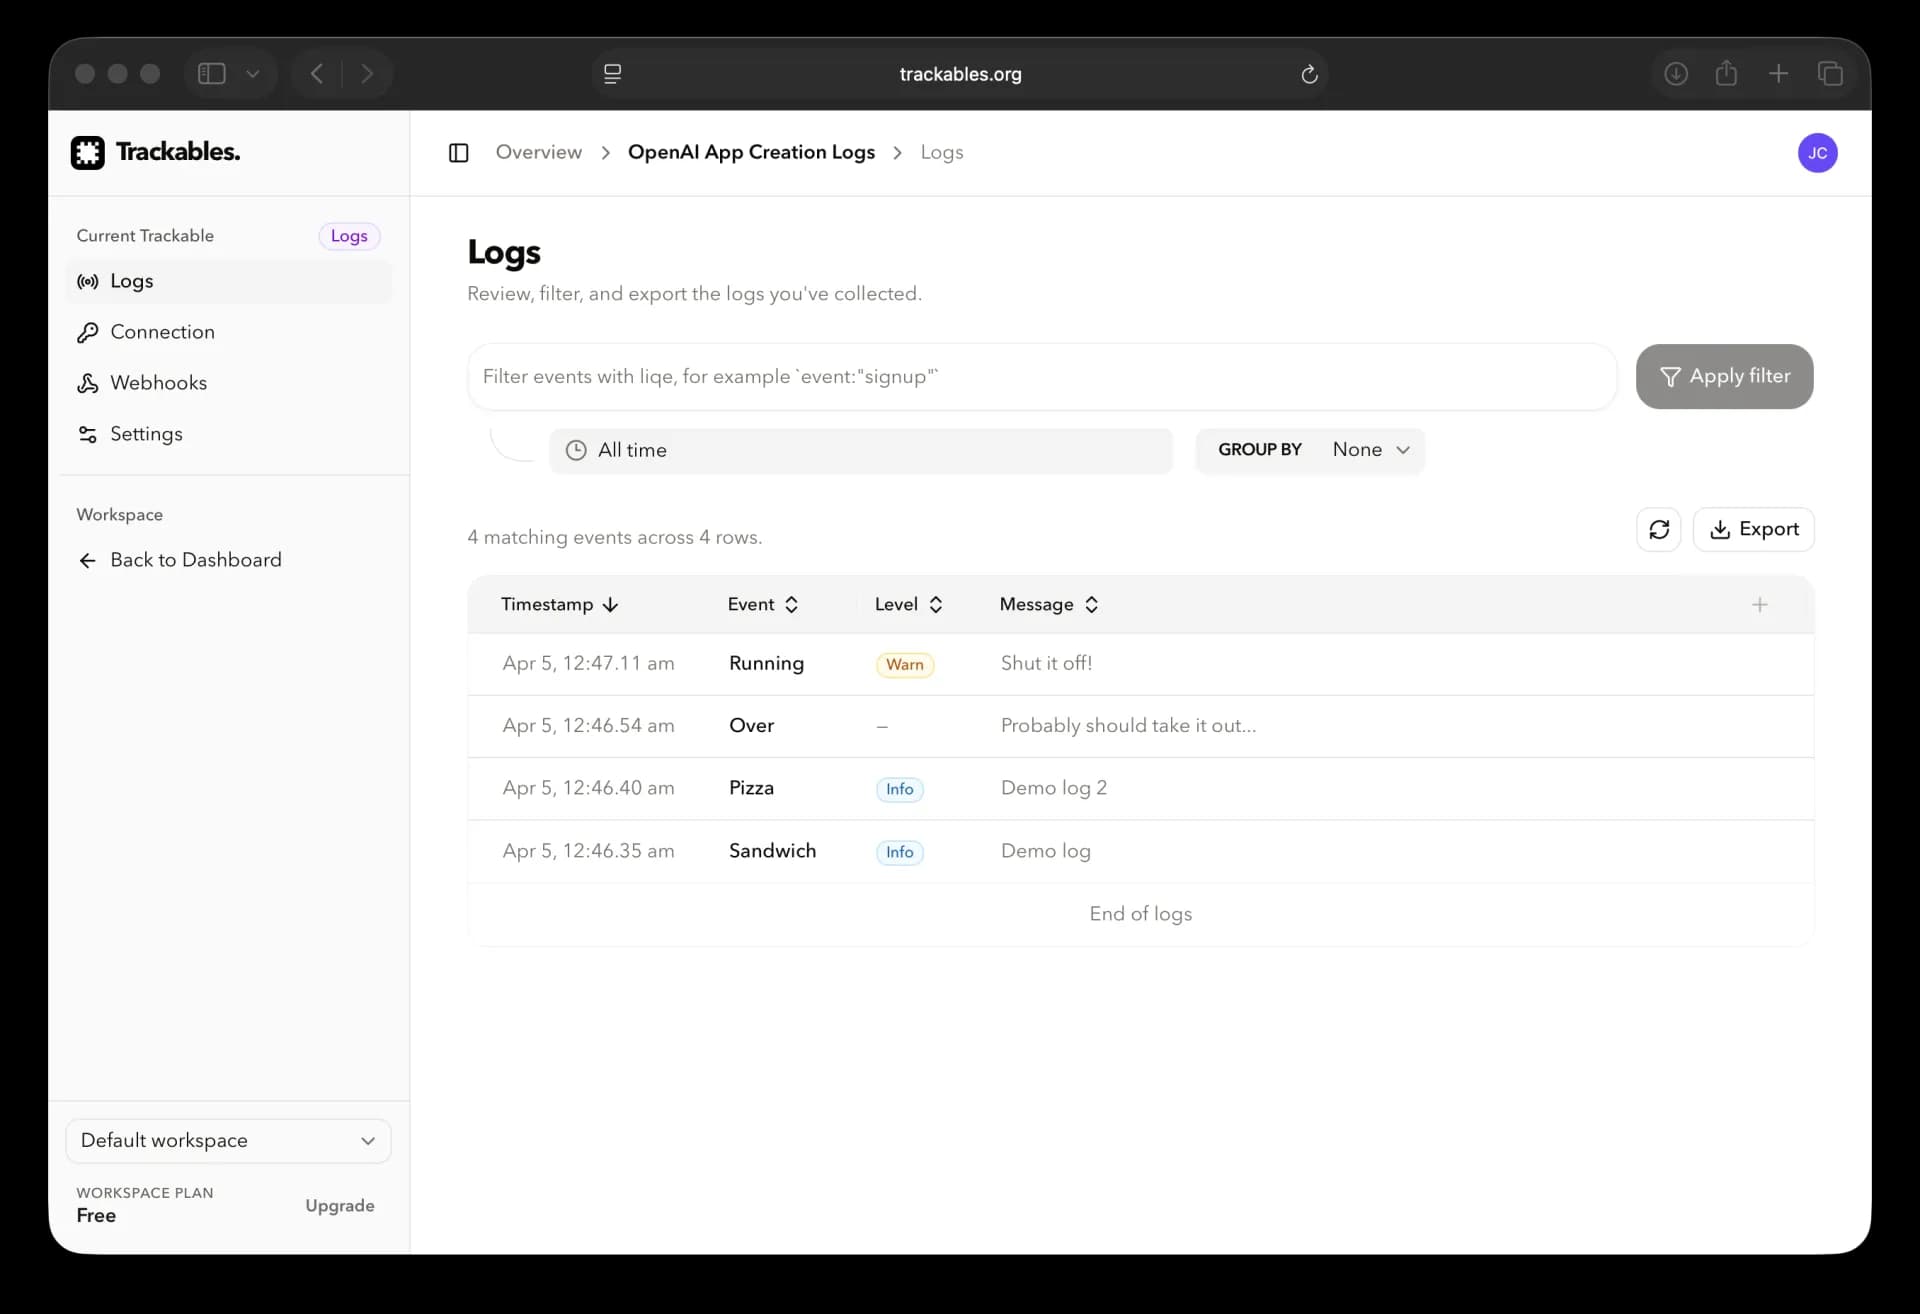
Task: Open Connection settings via the key icon
Action: 87,332
